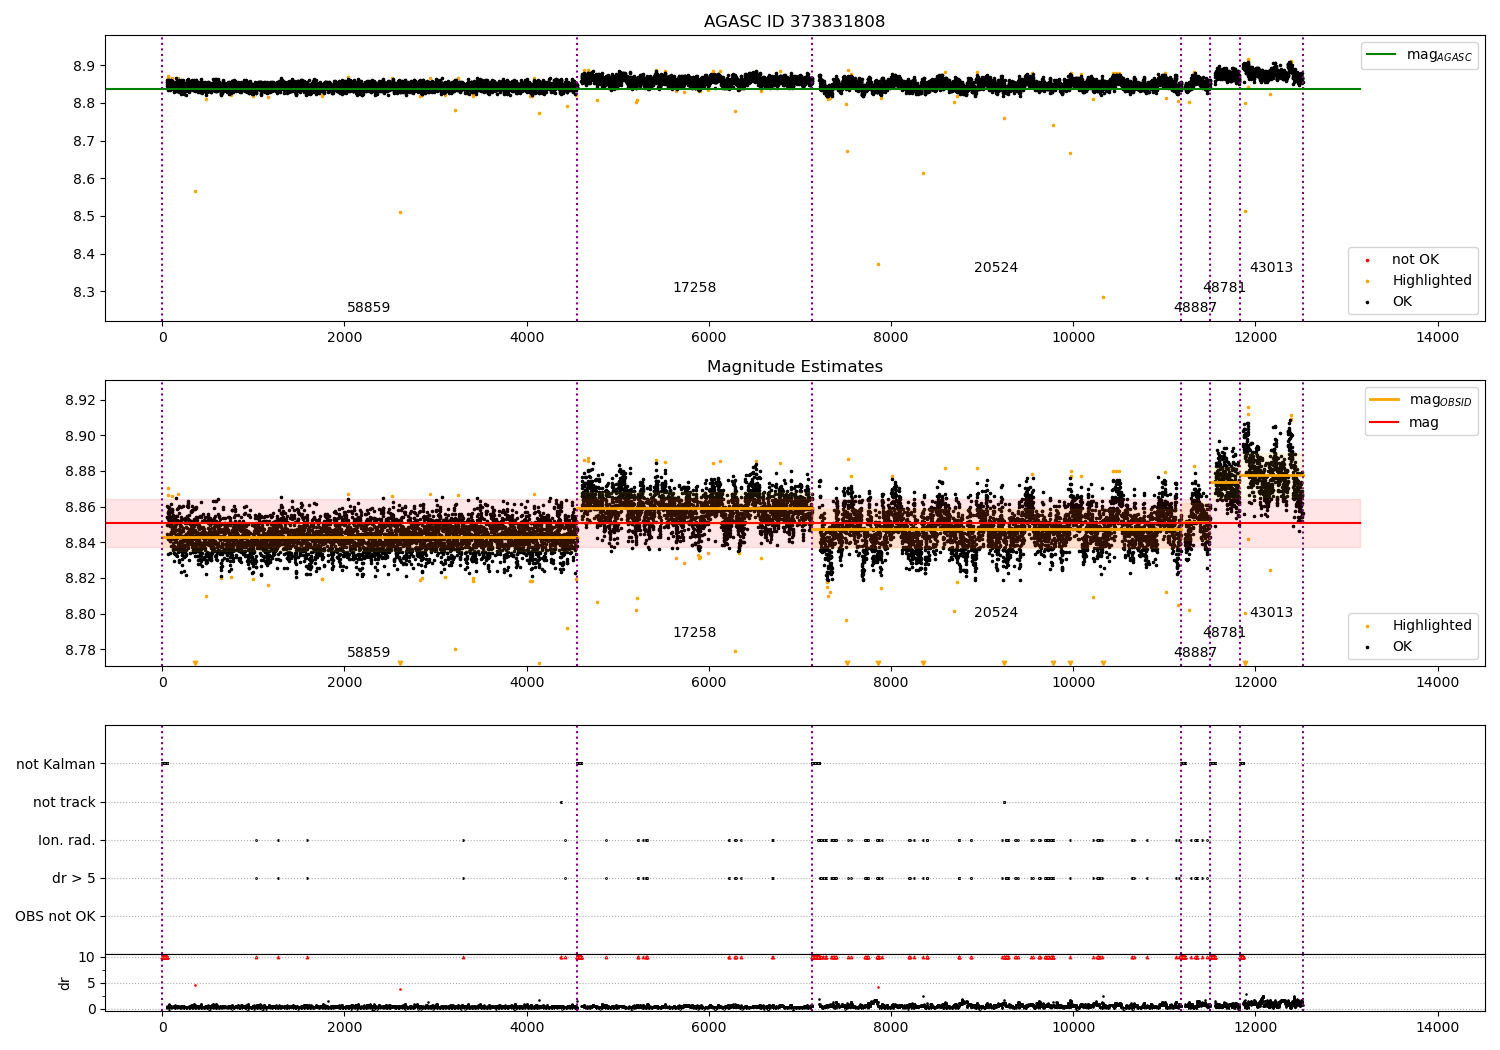Image resolution: width=1500 pixels, height=1050 pixels.
Task: Click 'Highlighted' in the top plot legend
Action: (x=1420, y=281)
